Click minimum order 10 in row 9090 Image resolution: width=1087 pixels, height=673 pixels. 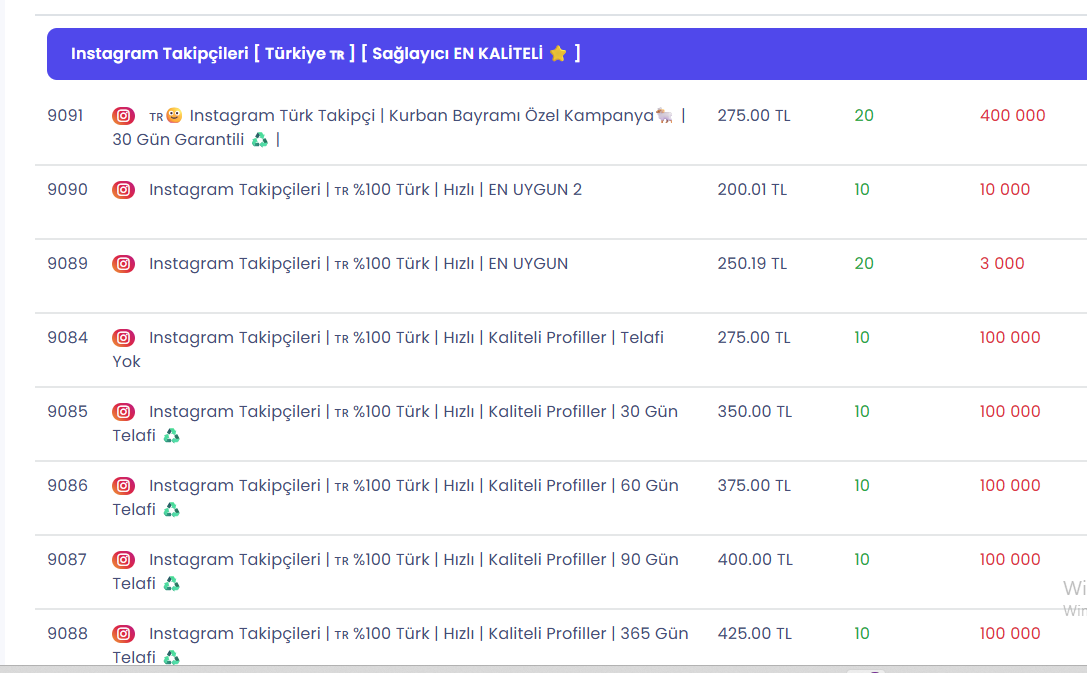[x=862, y=190]
